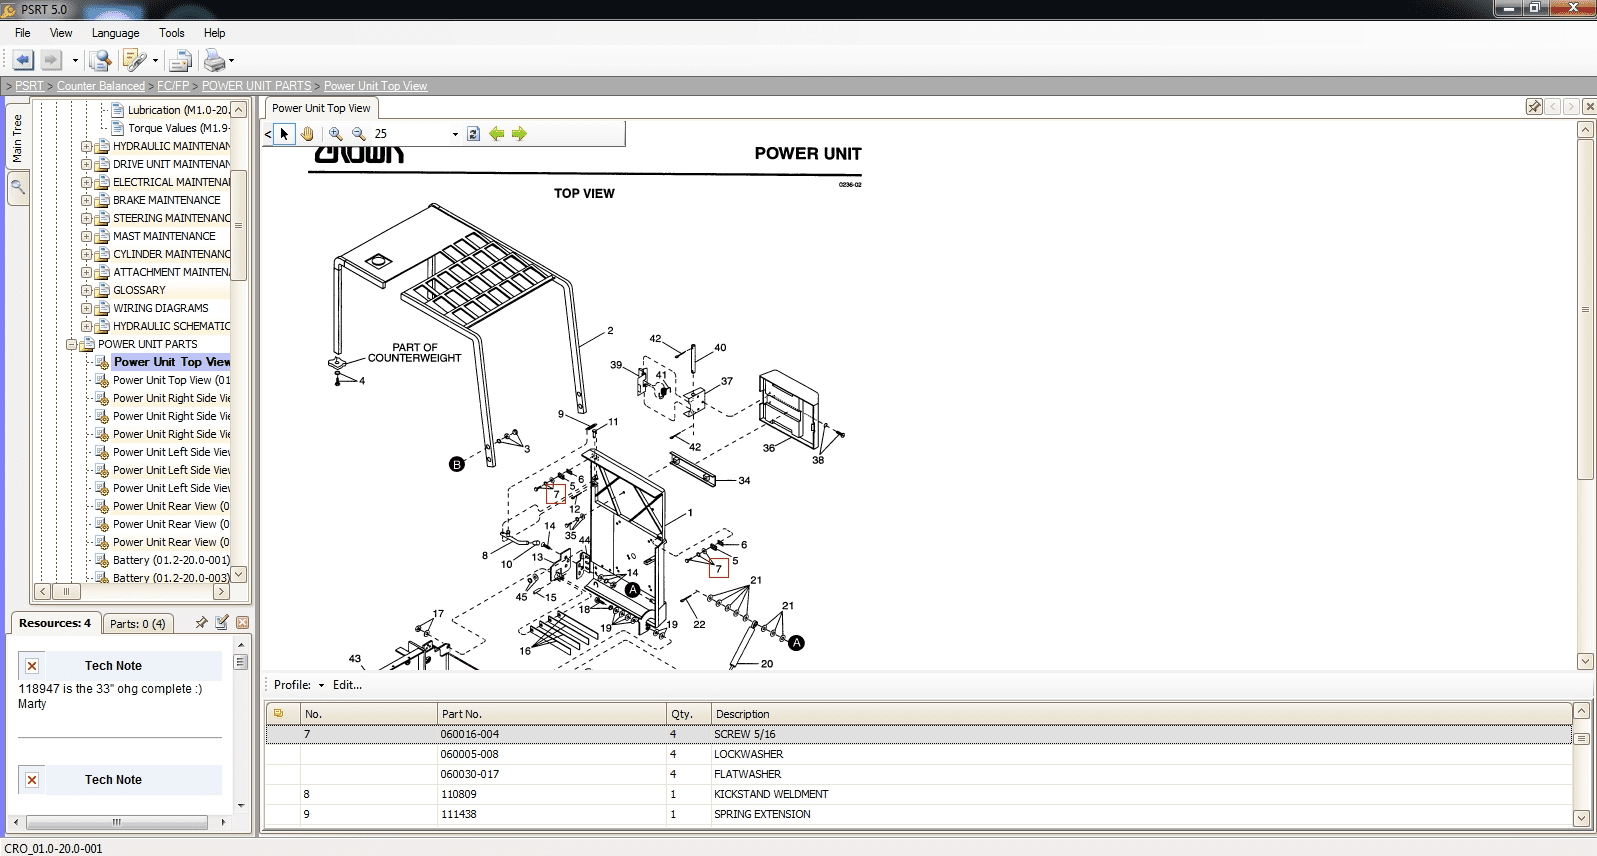Image resolution: width=1597 pixels, height=856 pixels.
Task: Open the zoom level dropdown showing 25
Action: (x=455, y=134)
